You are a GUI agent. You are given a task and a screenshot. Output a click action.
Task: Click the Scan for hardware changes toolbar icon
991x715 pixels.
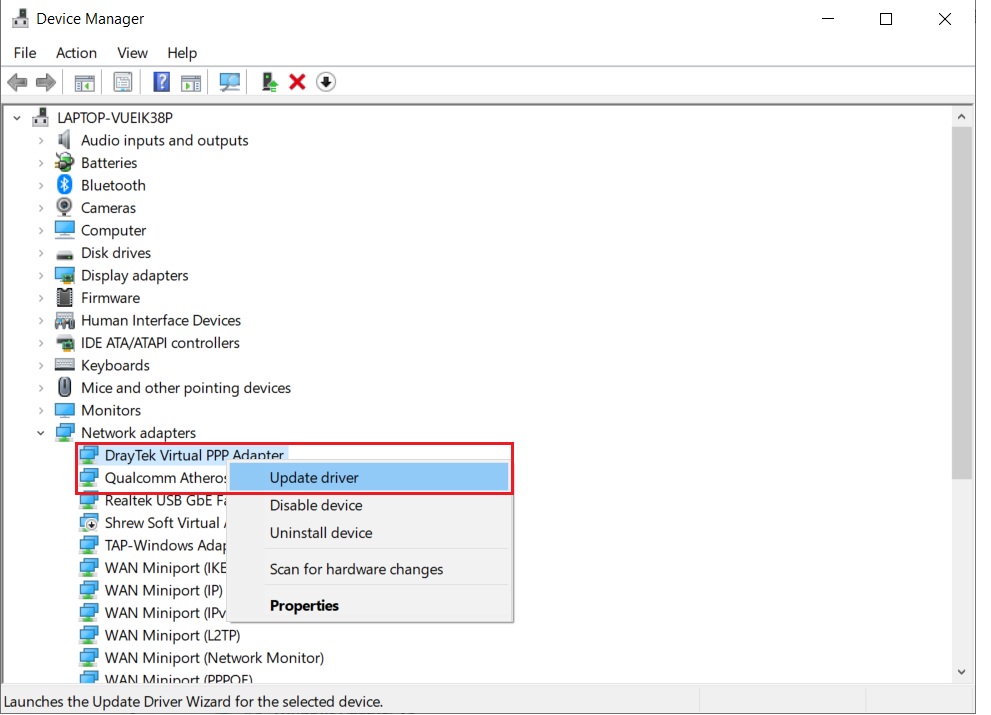pos(229,81)
